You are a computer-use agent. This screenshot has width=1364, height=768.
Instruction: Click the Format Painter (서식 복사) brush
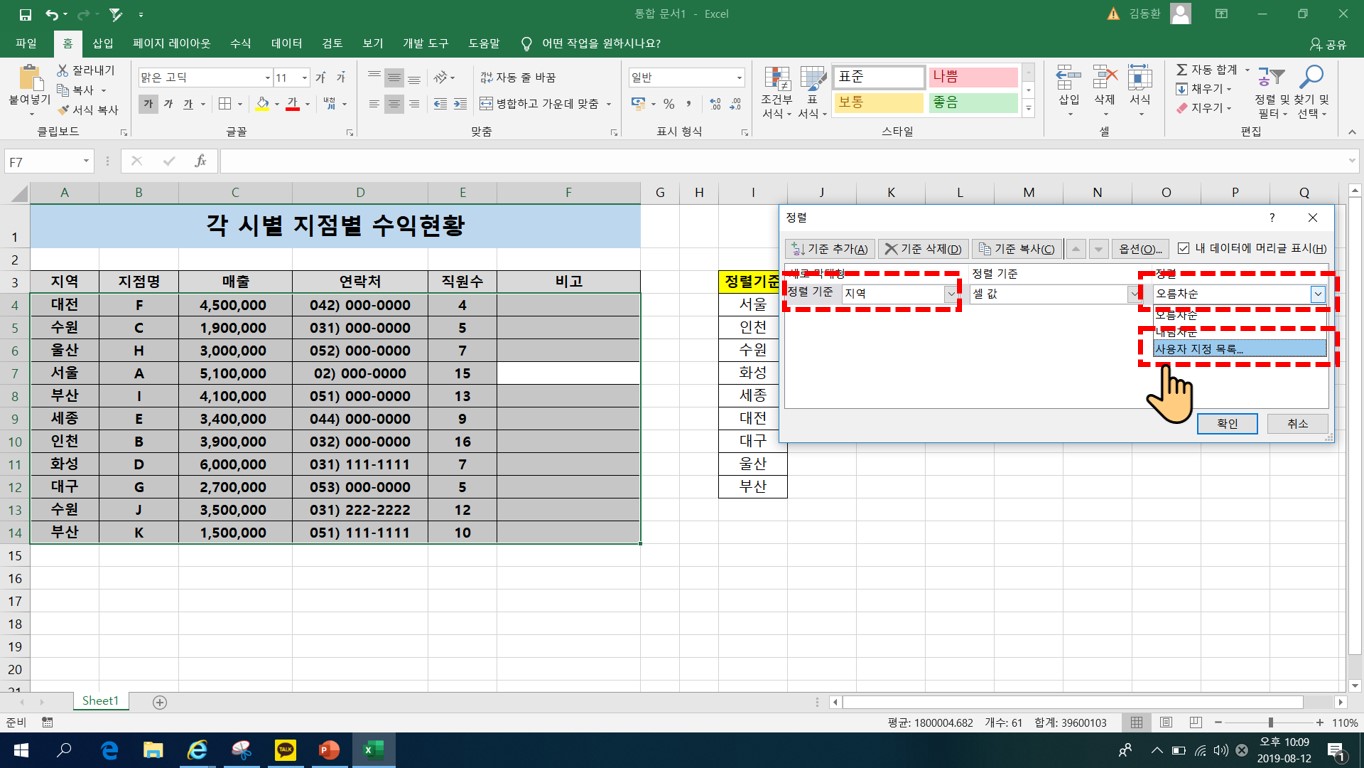coord(62,109)
